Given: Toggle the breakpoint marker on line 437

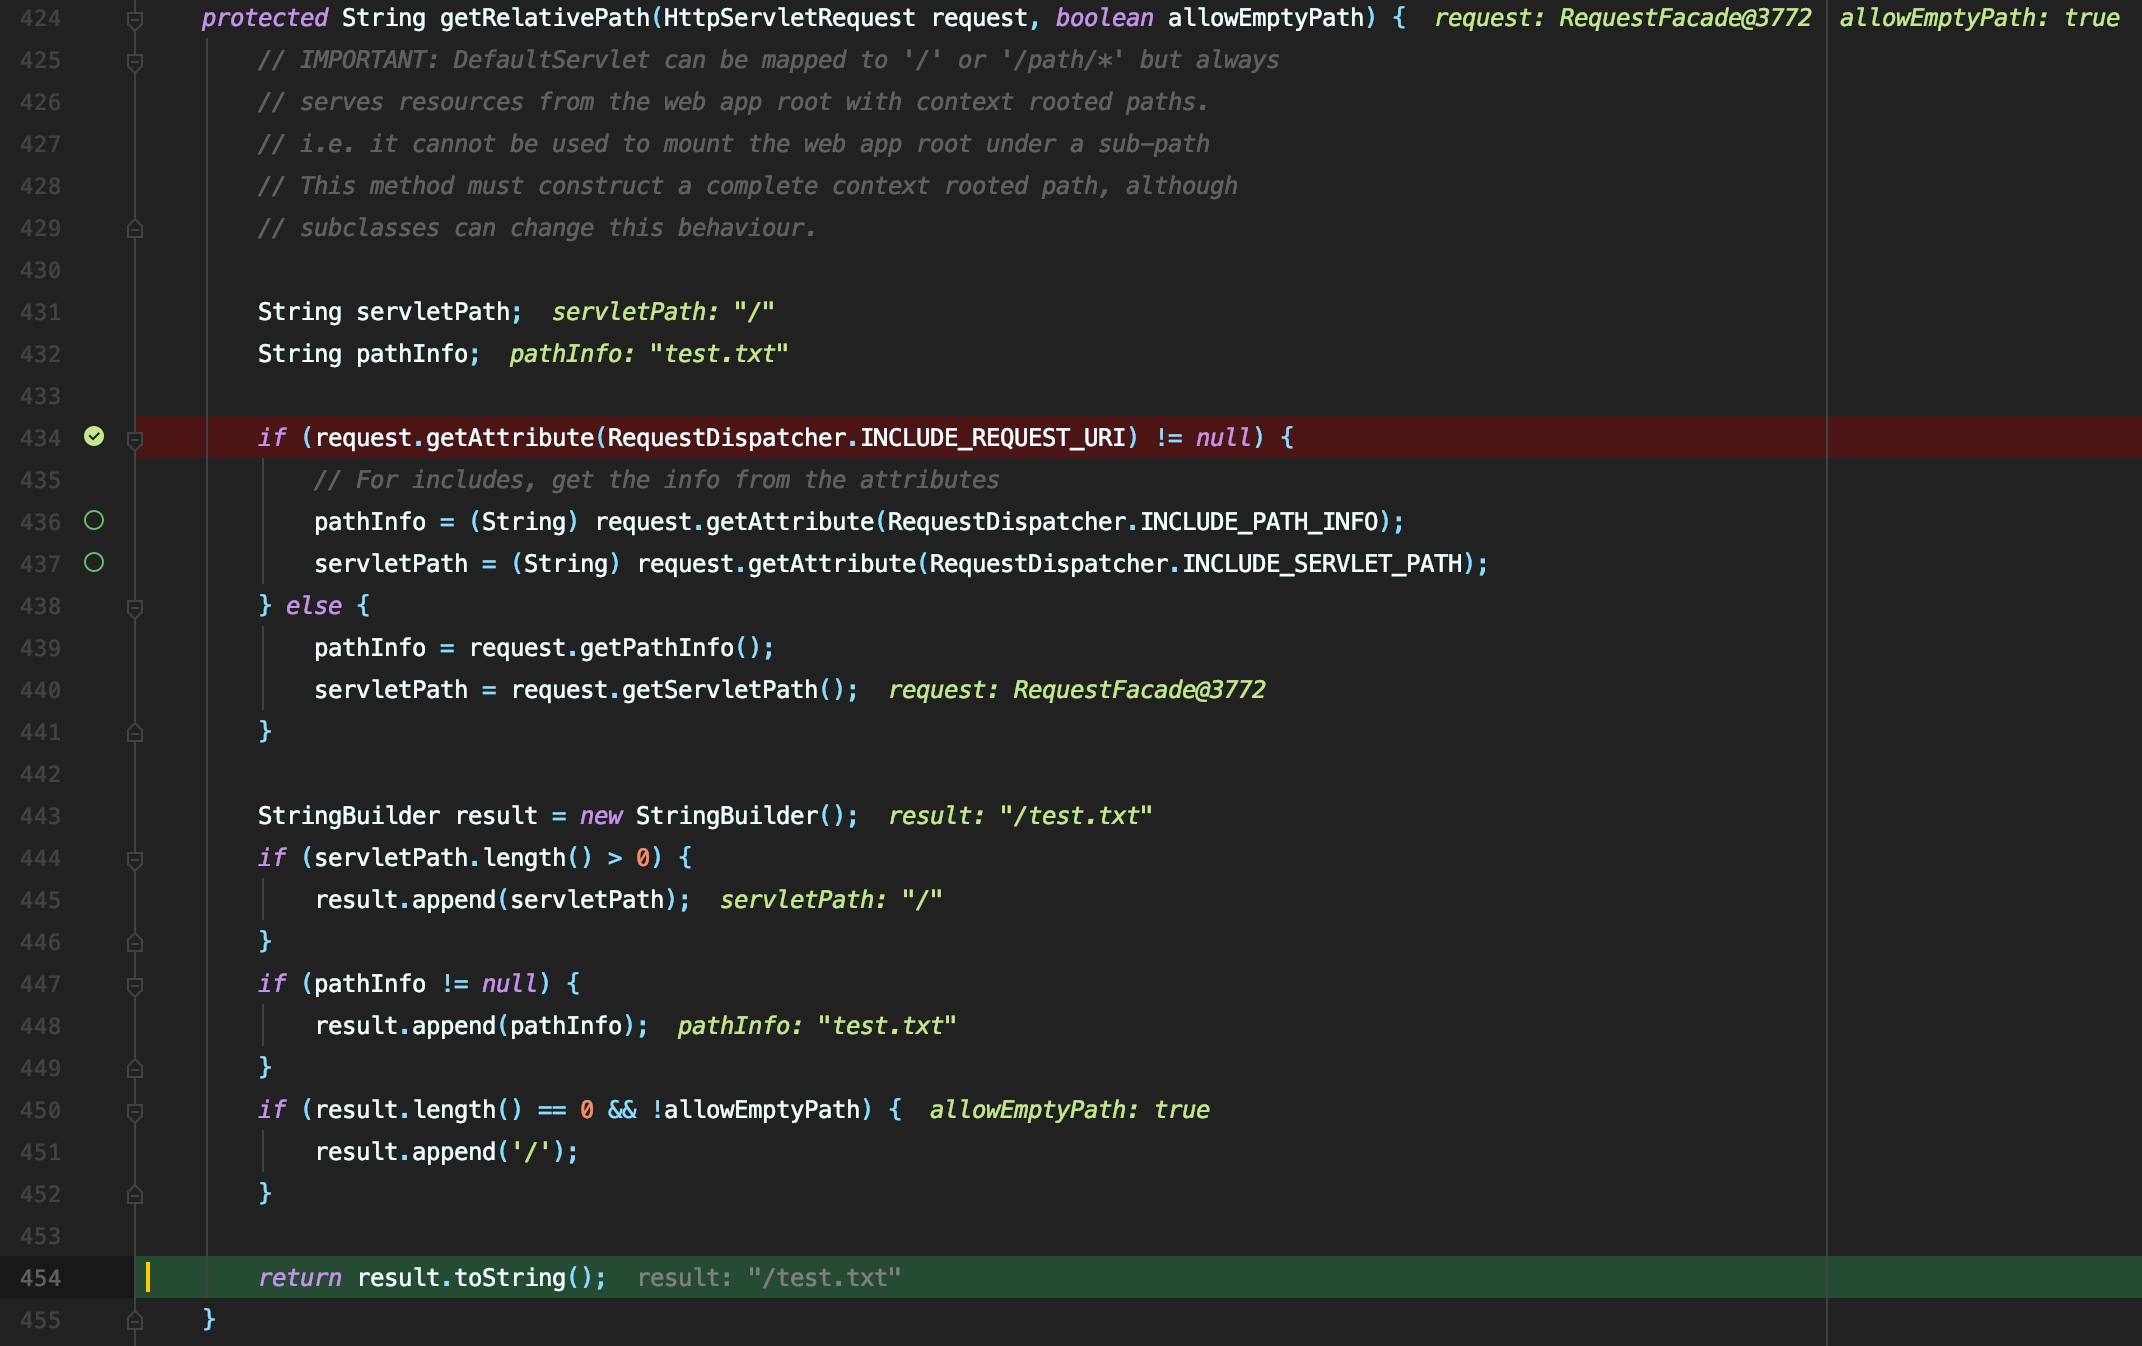Looking at the screenshot, I should click(94, 562).
